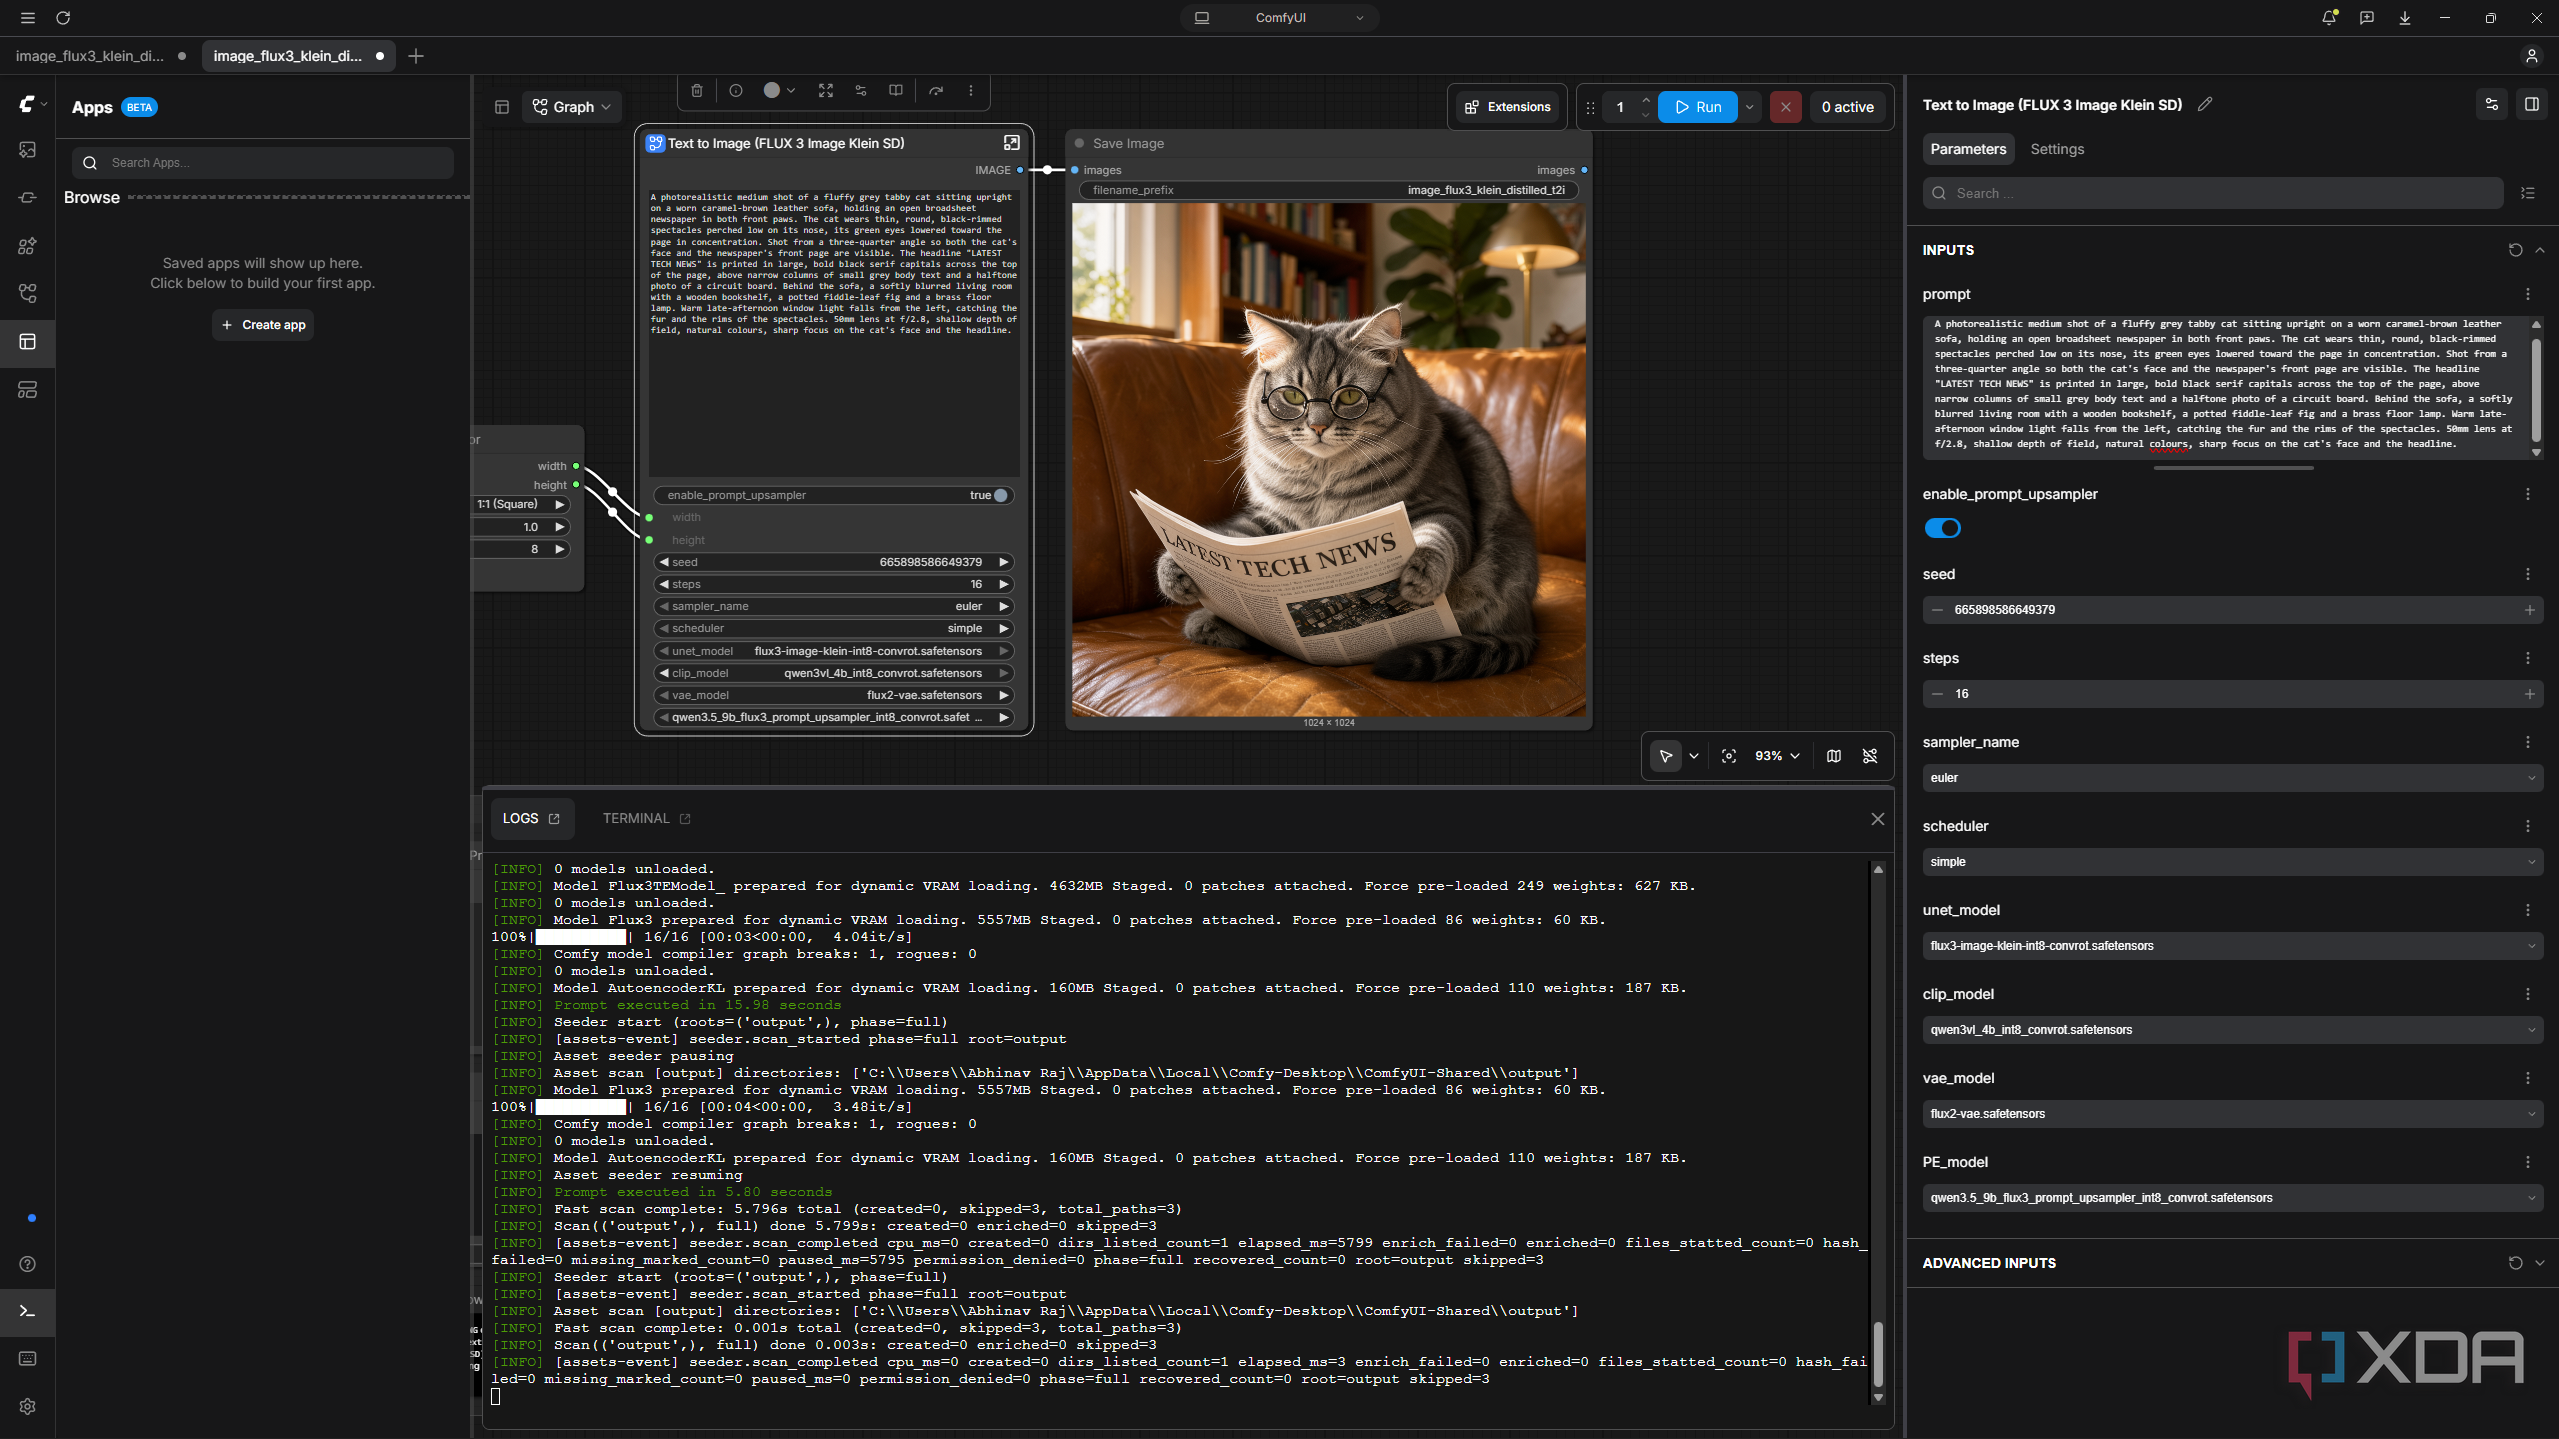Open the scheduler simple dropdown

(x=2232, y=862)
